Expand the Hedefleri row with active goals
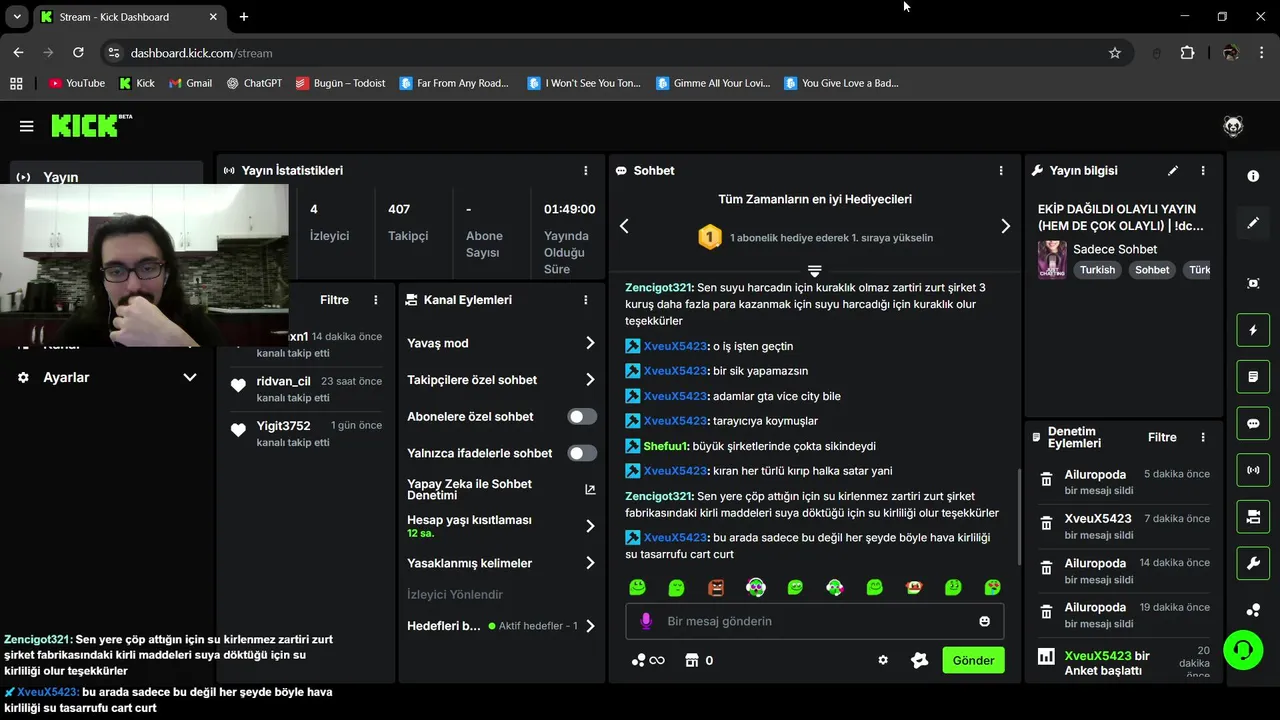 [501, 626]
